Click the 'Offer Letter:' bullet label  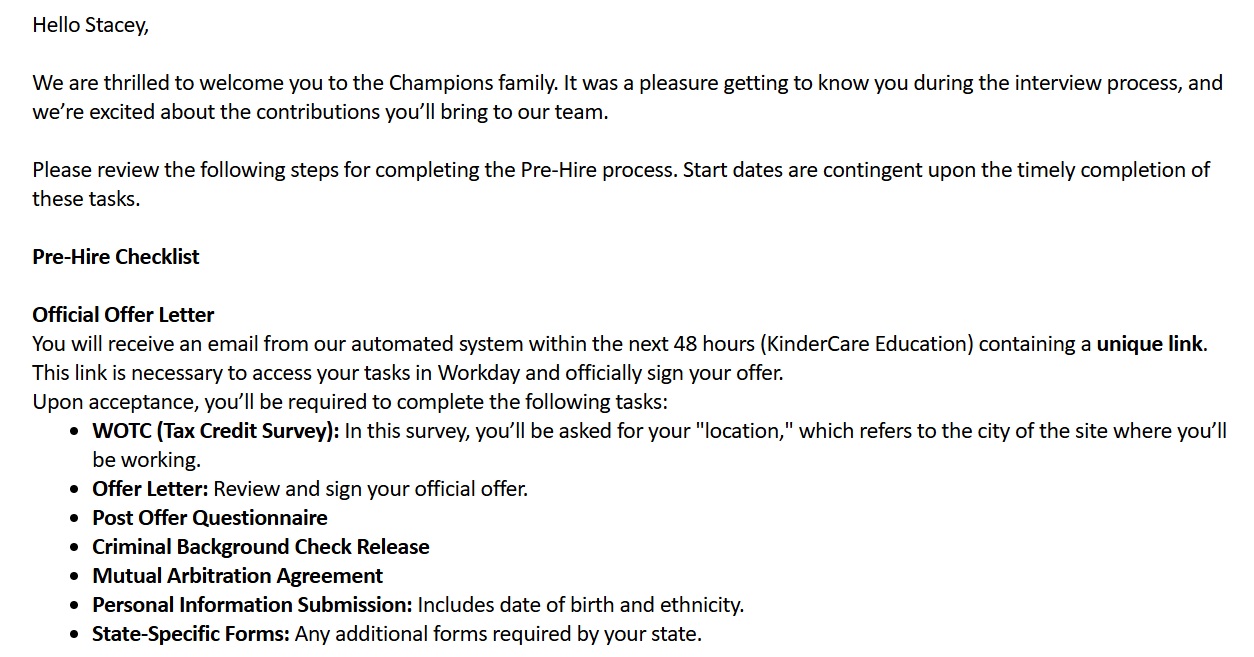(x=150, y=489)
